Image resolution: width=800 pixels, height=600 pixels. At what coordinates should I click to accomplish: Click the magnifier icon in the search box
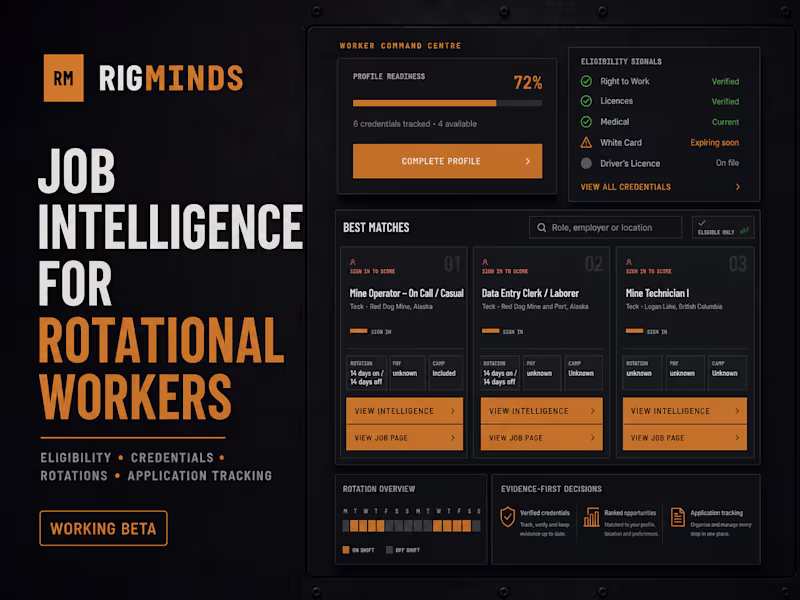pos(541,228)
